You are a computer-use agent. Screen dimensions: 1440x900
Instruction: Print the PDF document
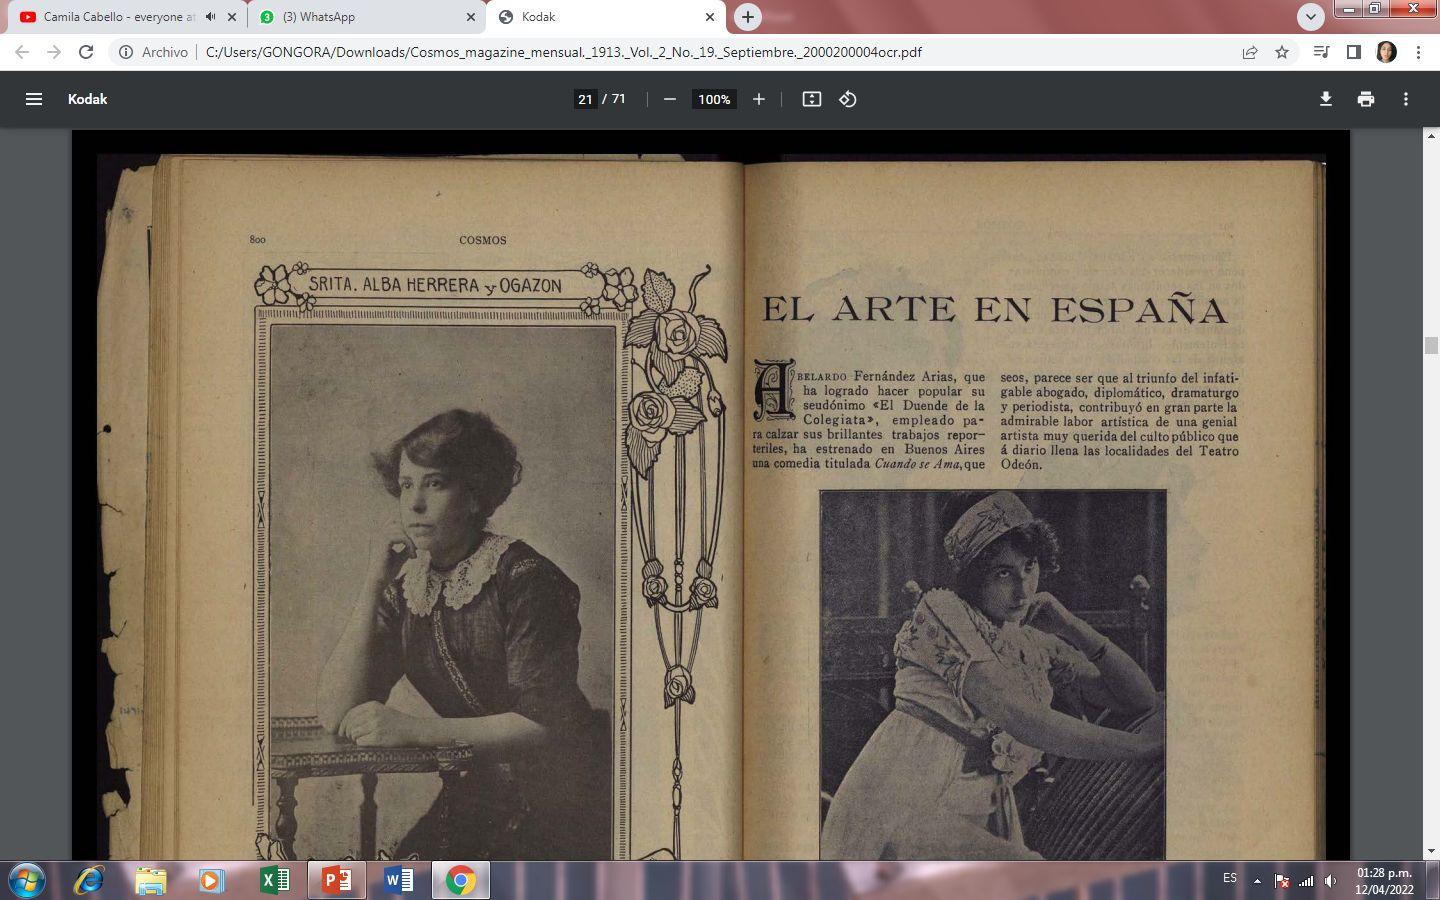[x=1366, y=99]
